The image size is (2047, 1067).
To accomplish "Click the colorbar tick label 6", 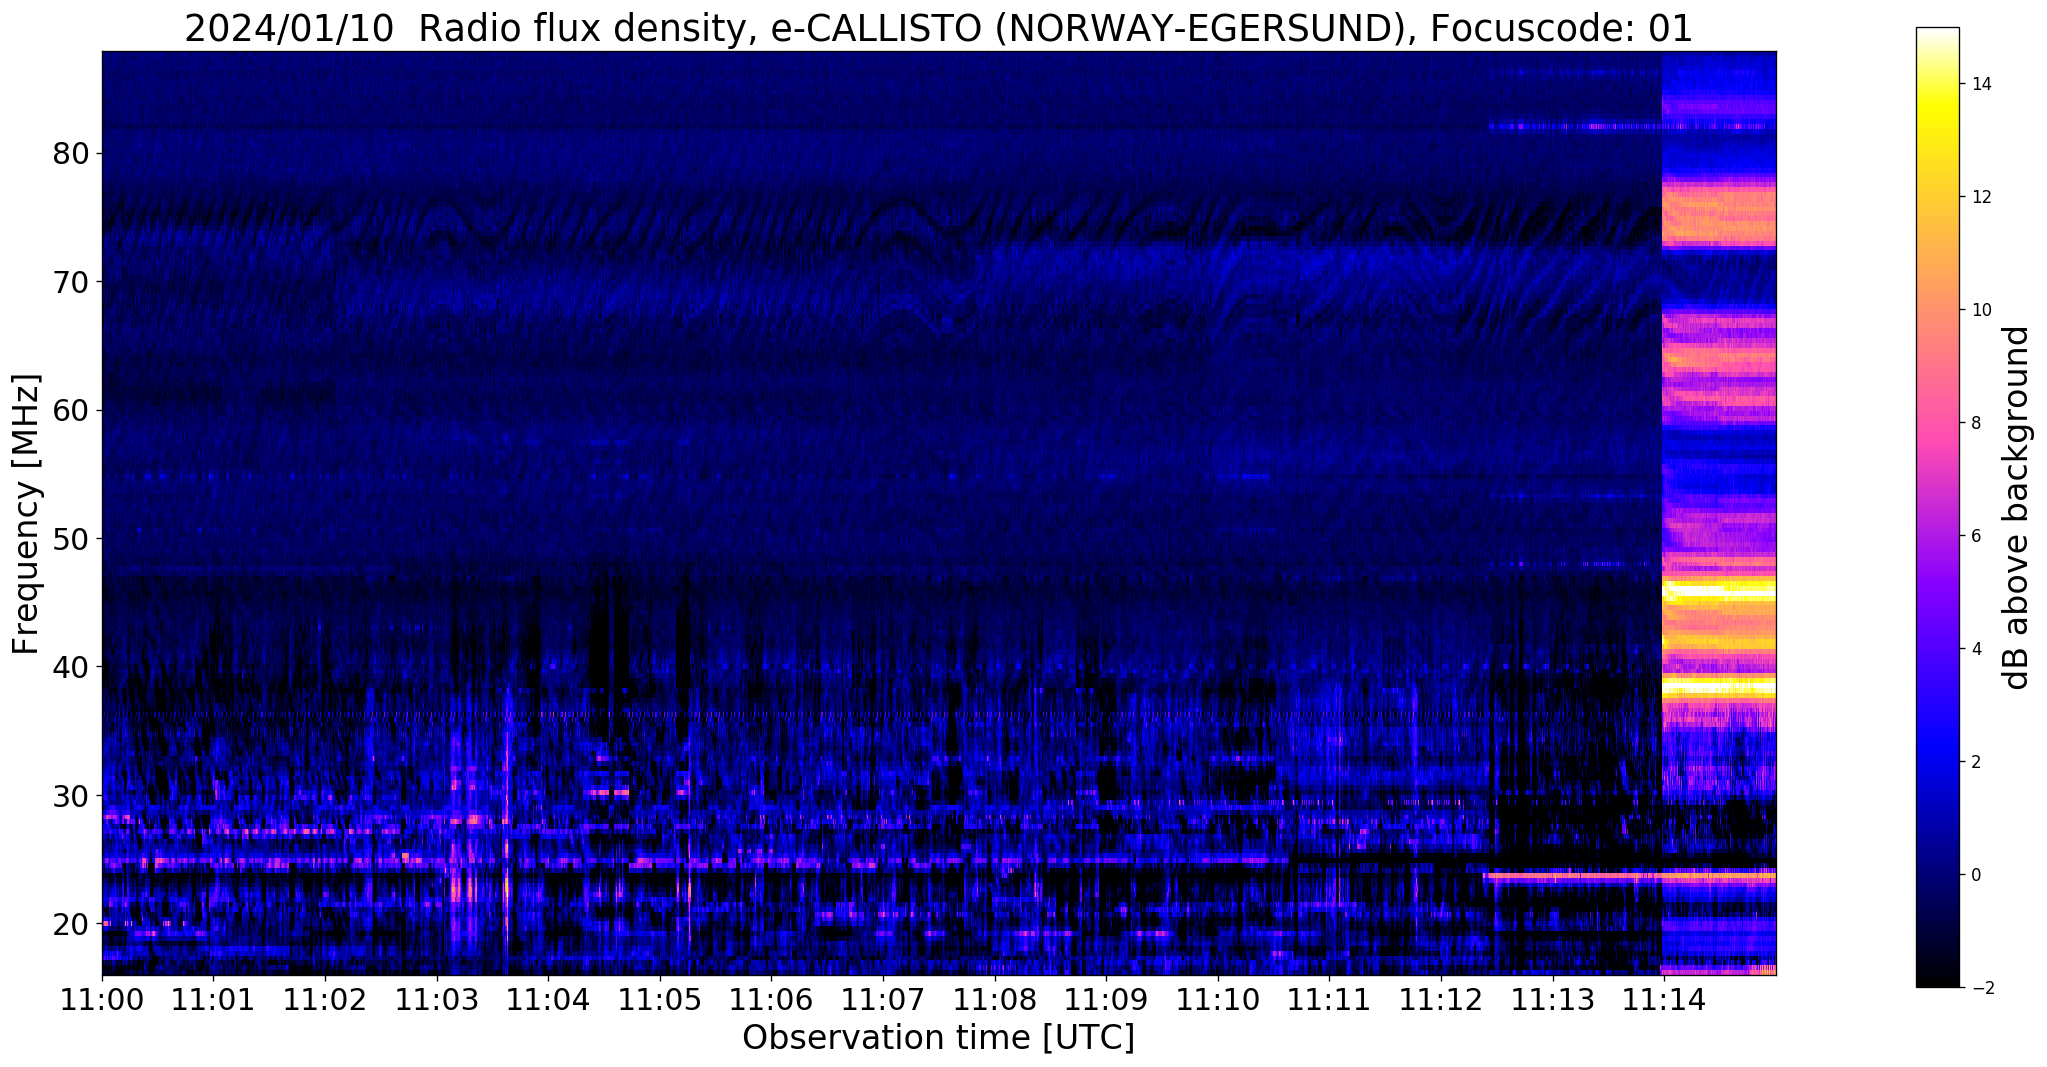I will (1975, 536).
